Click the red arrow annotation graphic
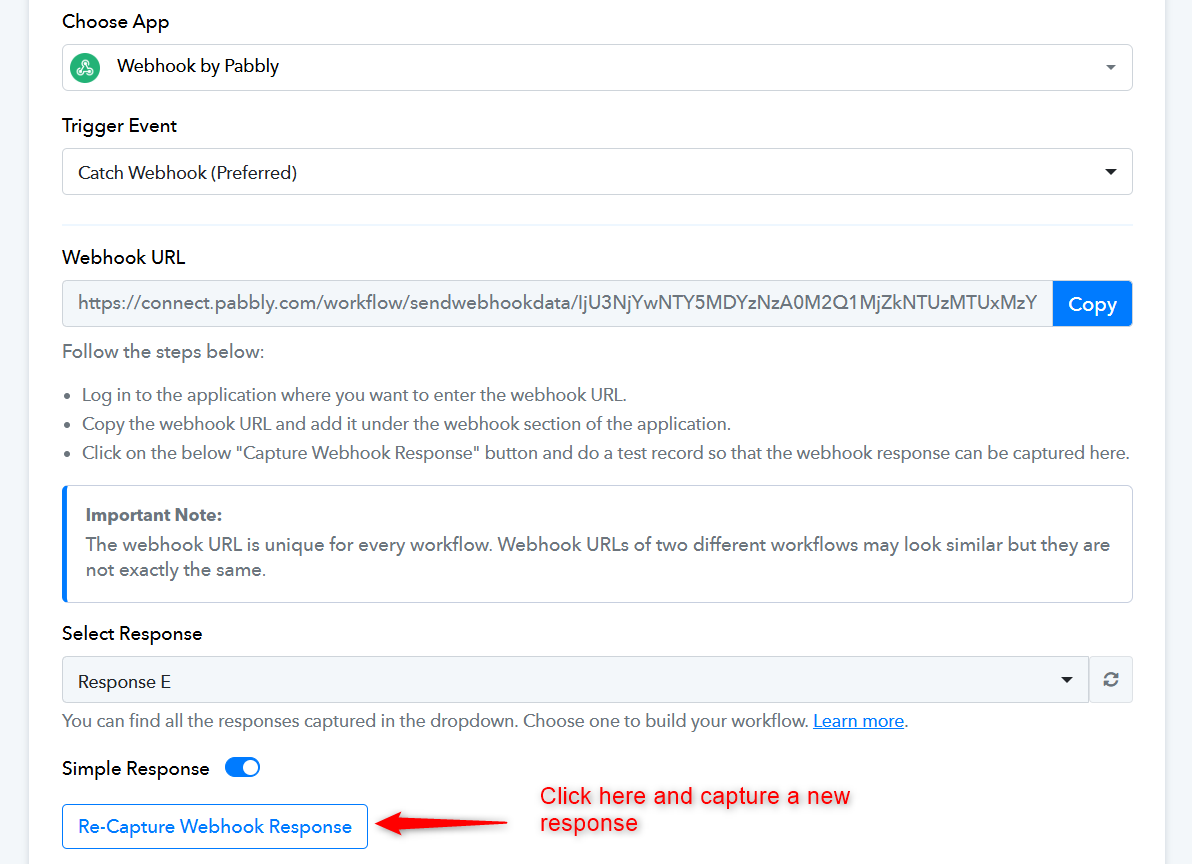The height and width of the screenshot is (864, 1192). [442, 823]
